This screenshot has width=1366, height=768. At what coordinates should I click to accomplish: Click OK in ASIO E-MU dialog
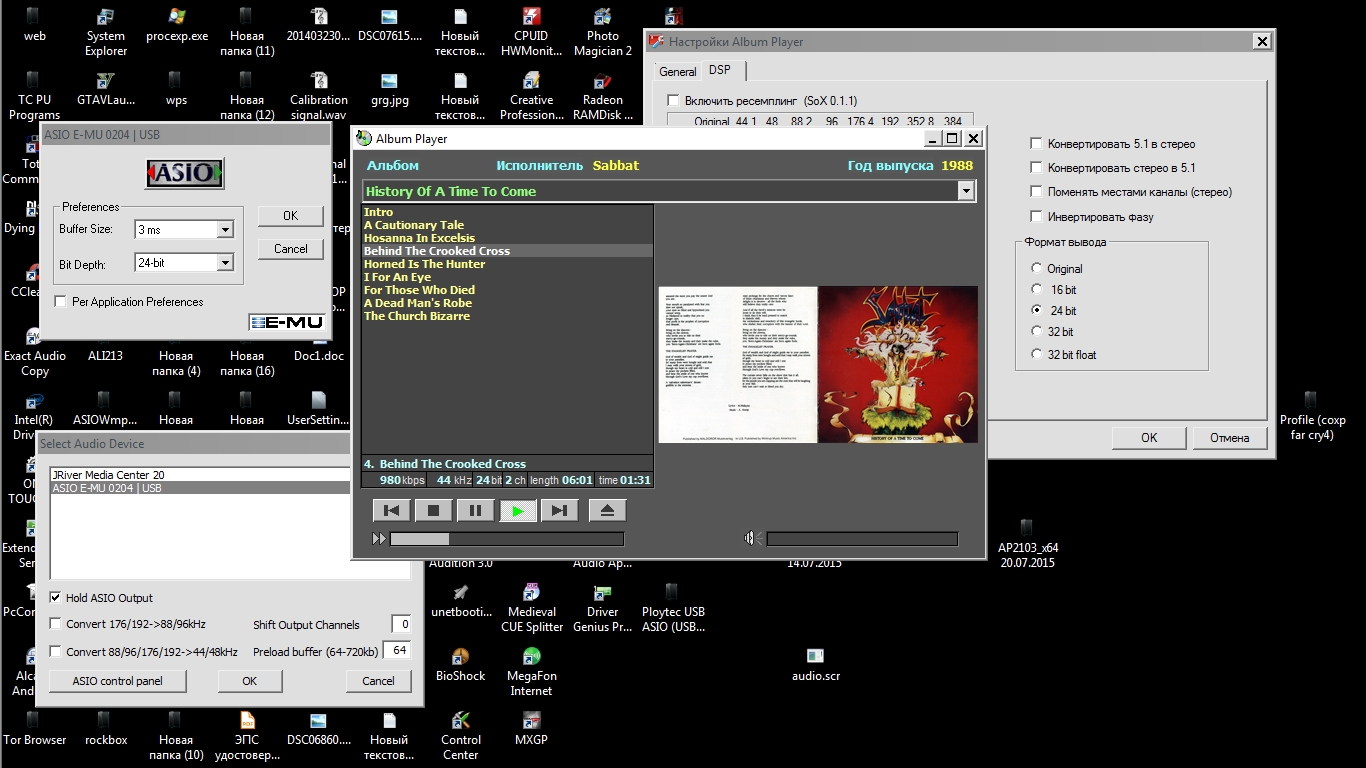[x=290, y=216]
